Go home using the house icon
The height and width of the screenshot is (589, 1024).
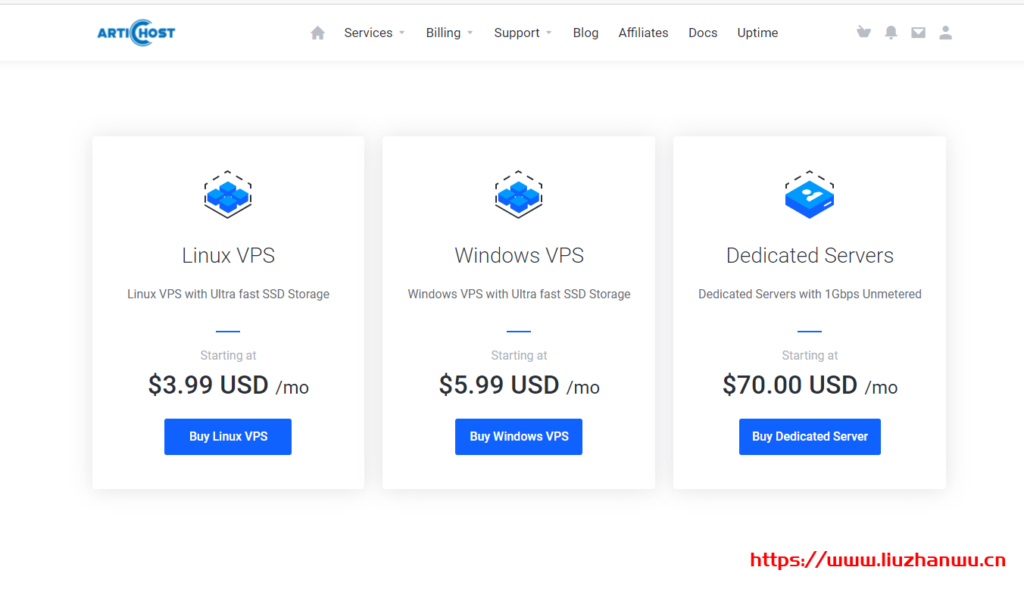(317, 32)
